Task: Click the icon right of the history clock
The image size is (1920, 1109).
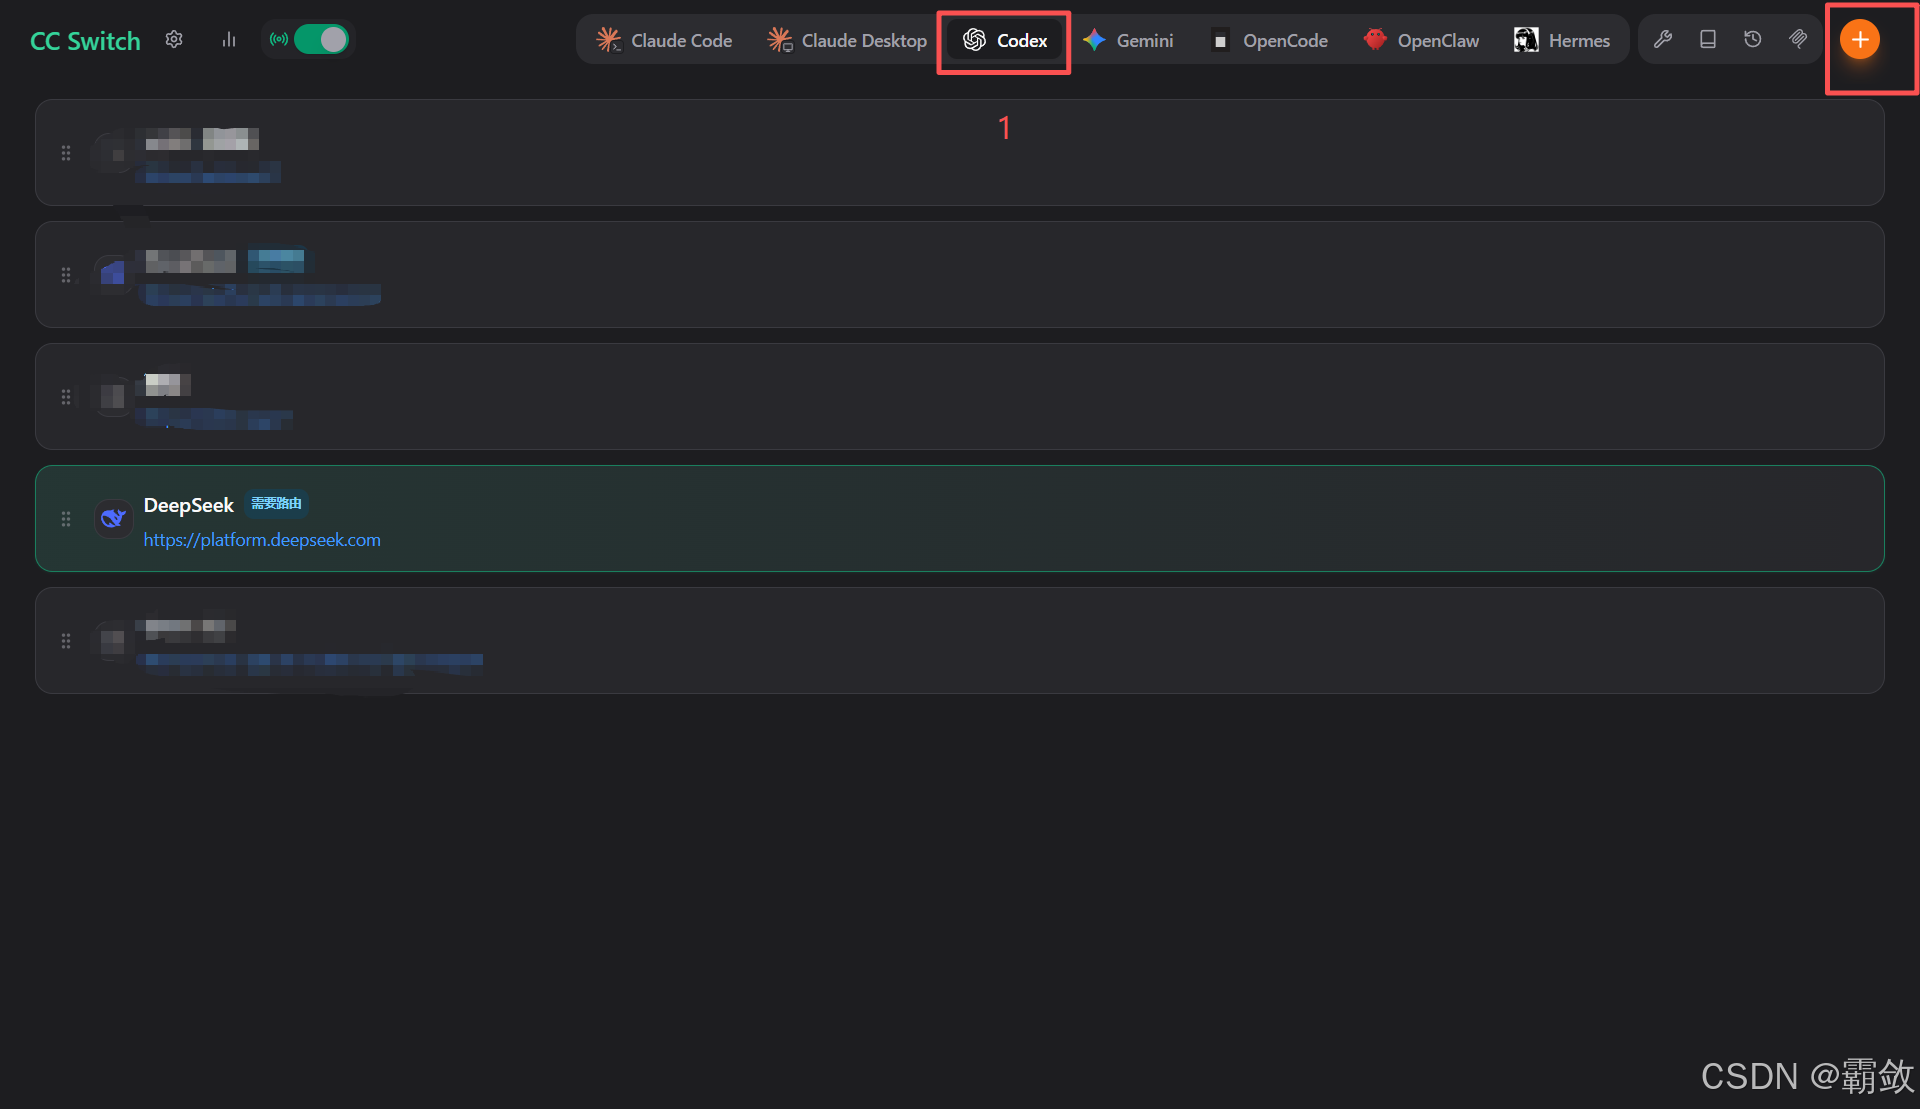Action: [1798, 39]
